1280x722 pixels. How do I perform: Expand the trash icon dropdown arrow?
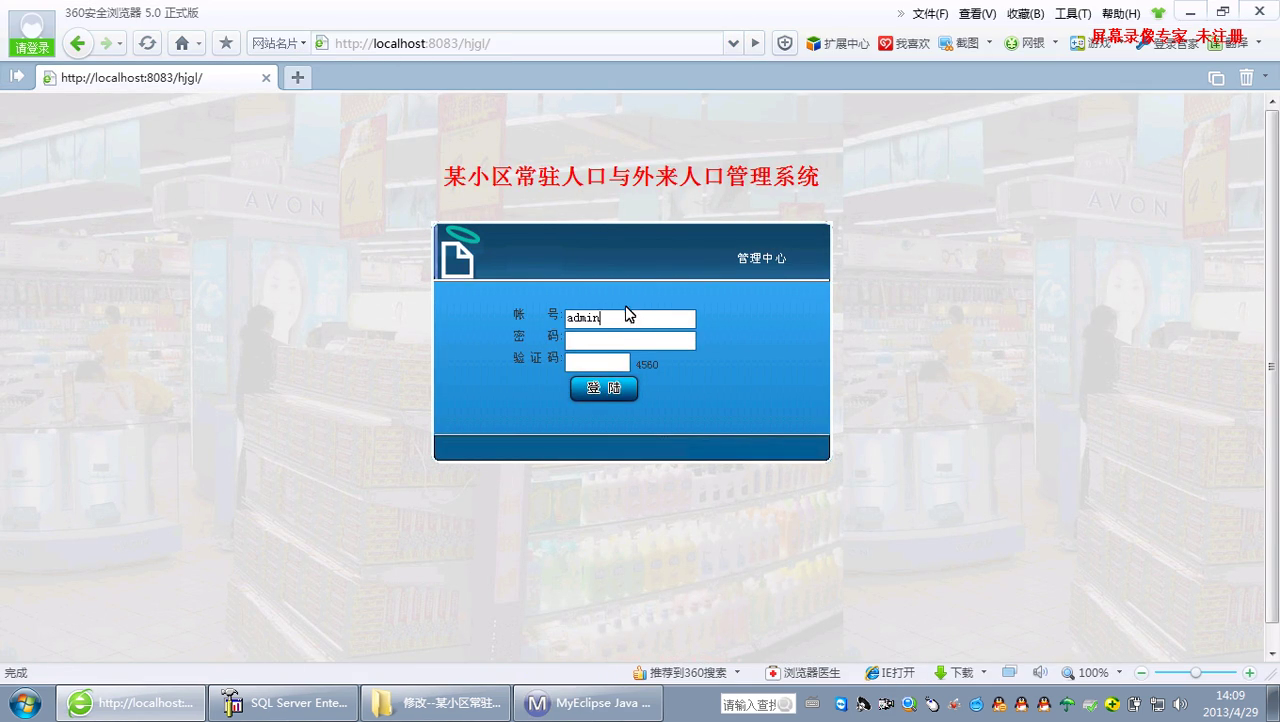coord(1265,76)
